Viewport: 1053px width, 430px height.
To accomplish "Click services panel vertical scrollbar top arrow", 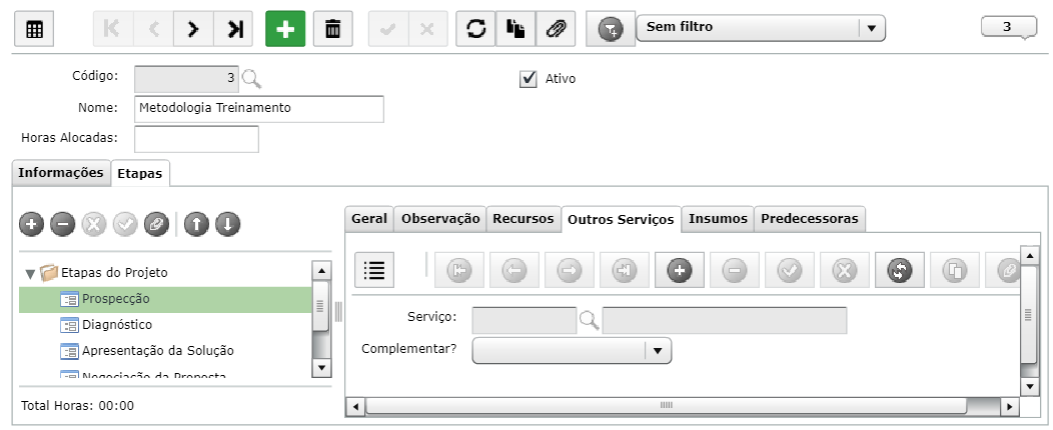I will point(1029,255).
